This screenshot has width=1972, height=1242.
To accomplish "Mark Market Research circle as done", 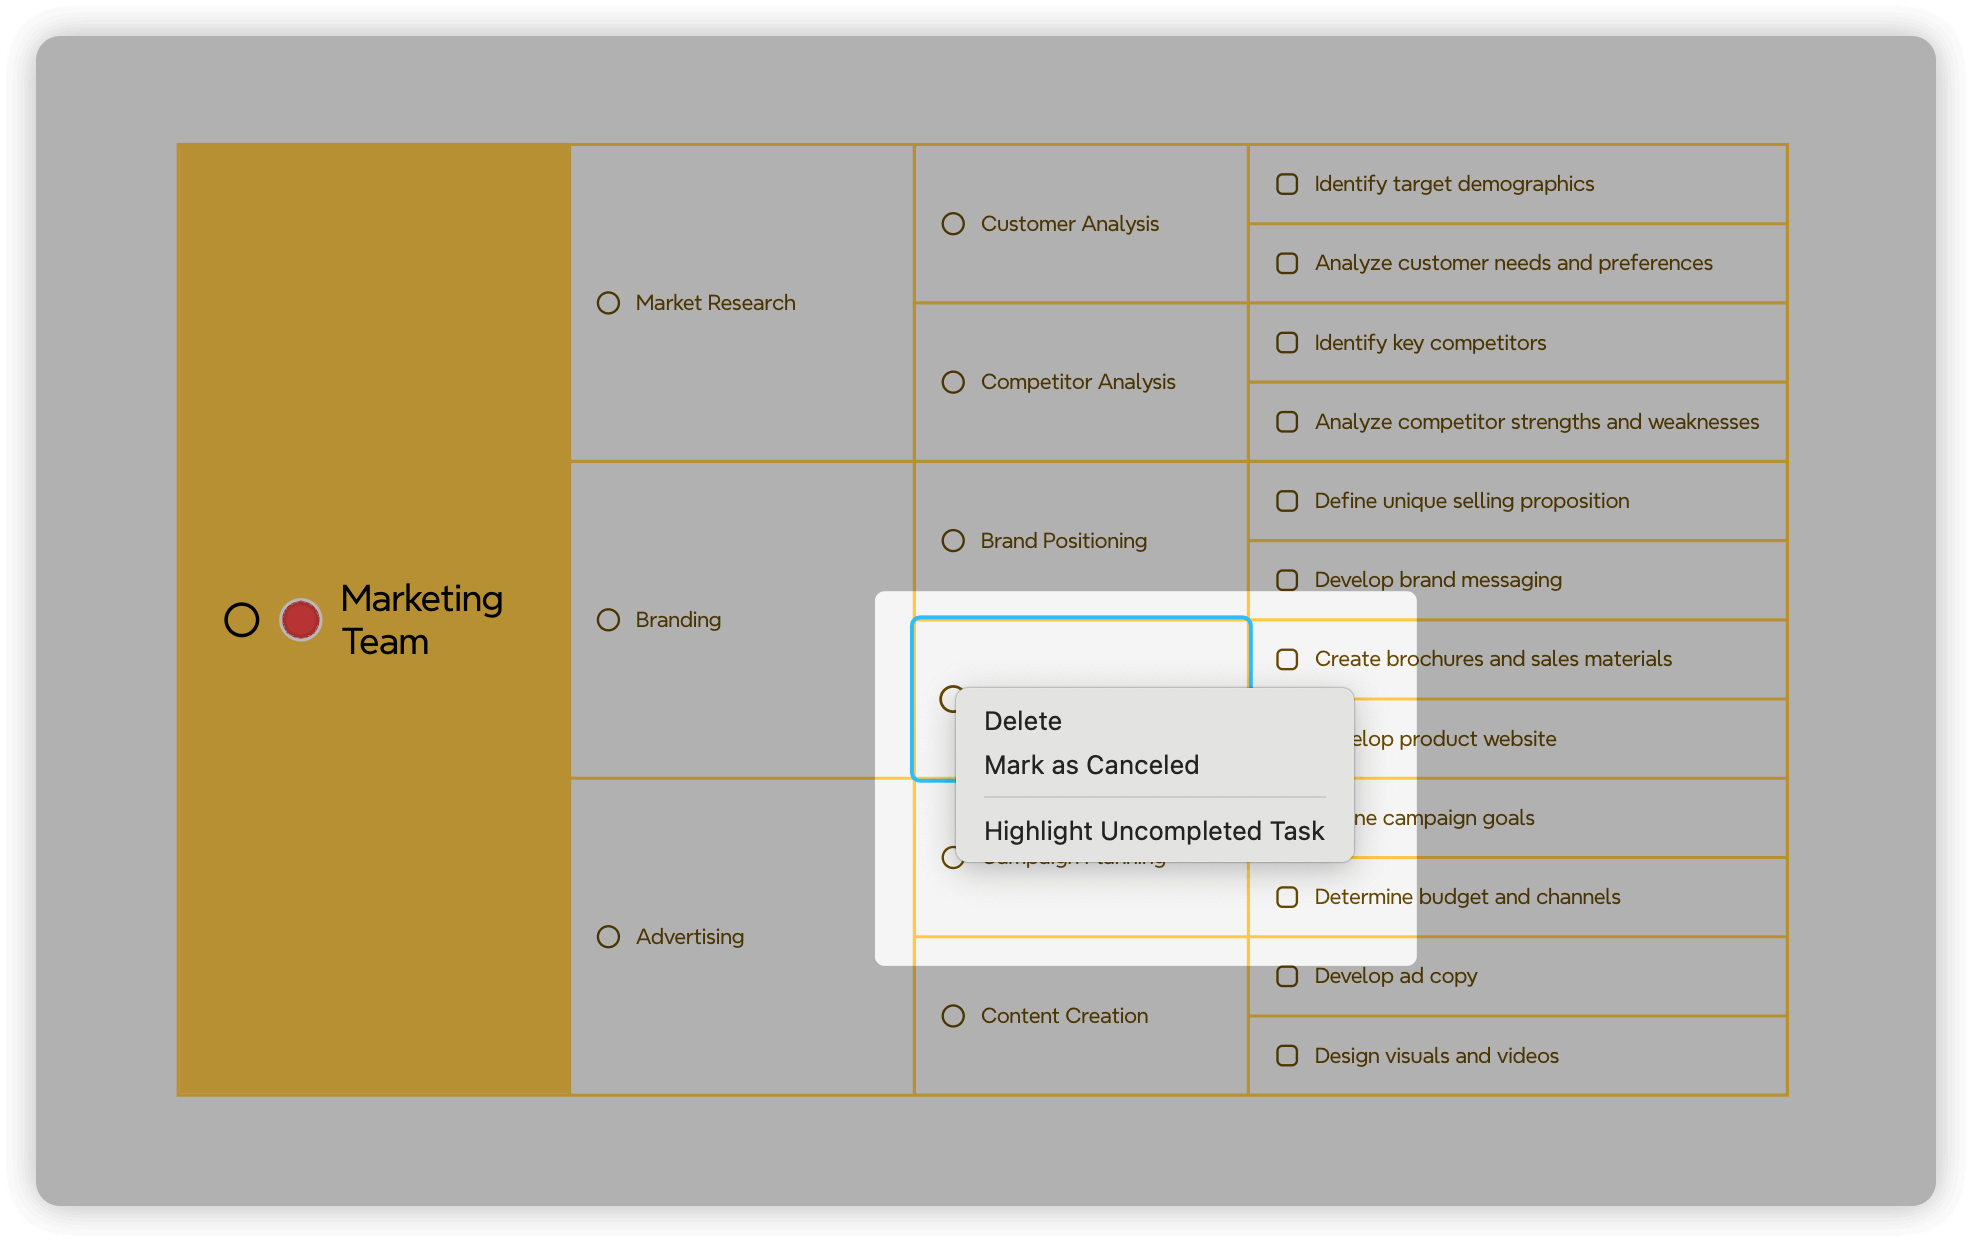I will coord(608,303).
